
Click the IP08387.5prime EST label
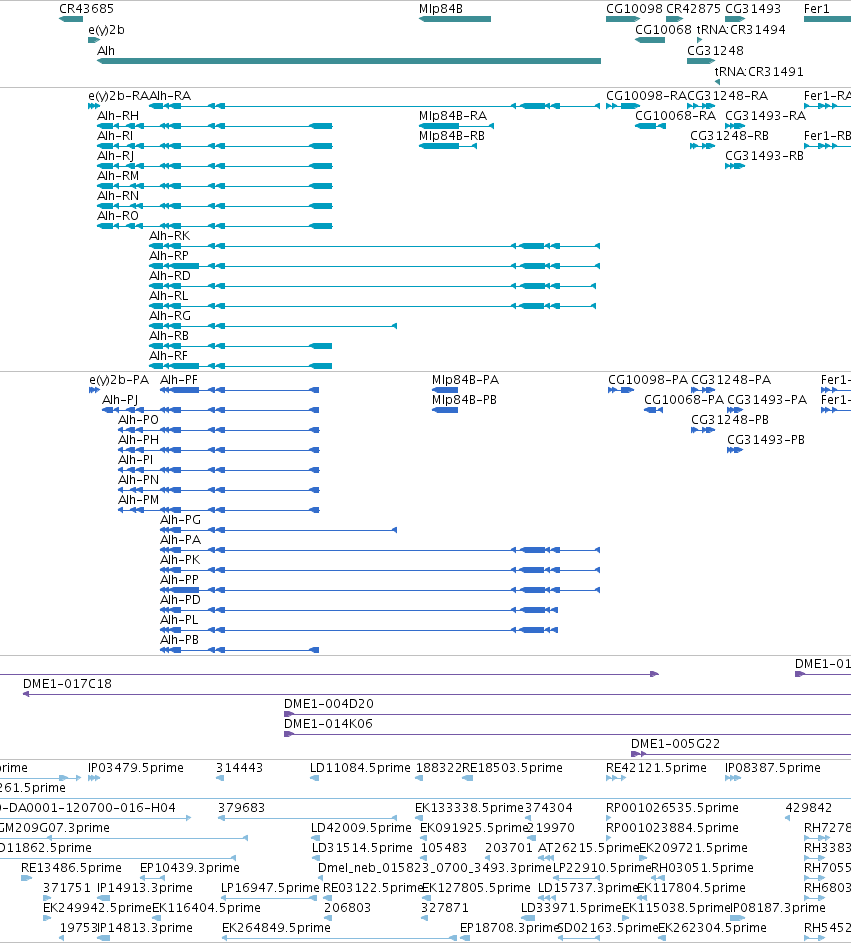pyautogui.click(x=773, y=768)
